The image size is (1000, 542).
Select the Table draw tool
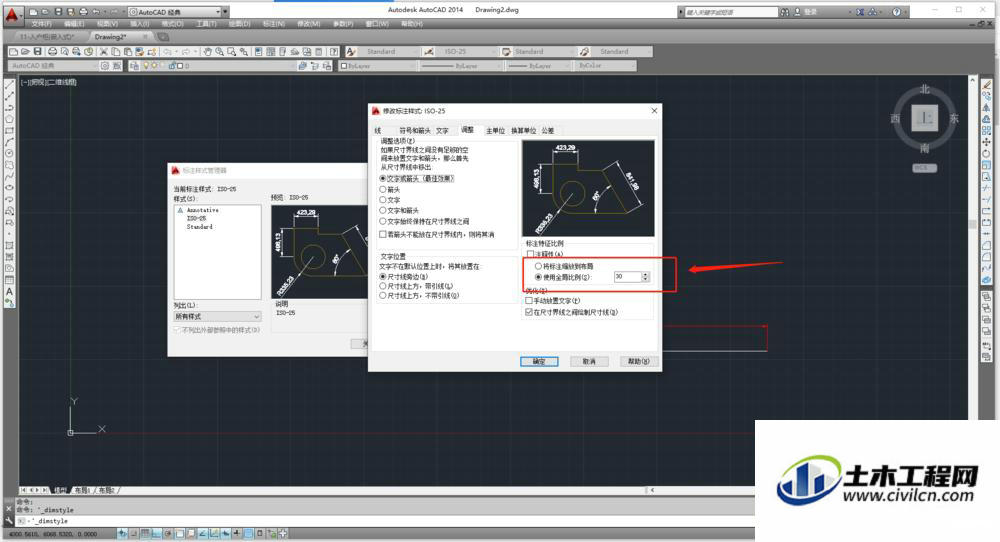click(x=10, y=280)
